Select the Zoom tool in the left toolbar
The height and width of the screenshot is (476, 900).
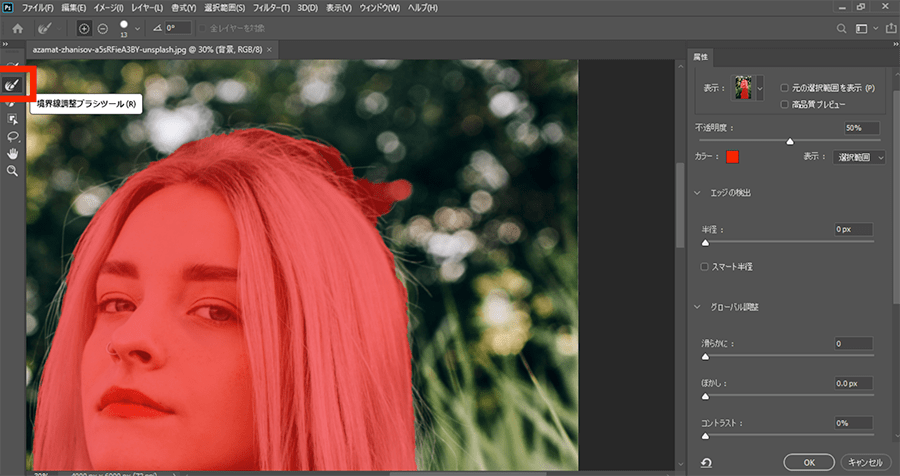(x=14, y=171)
